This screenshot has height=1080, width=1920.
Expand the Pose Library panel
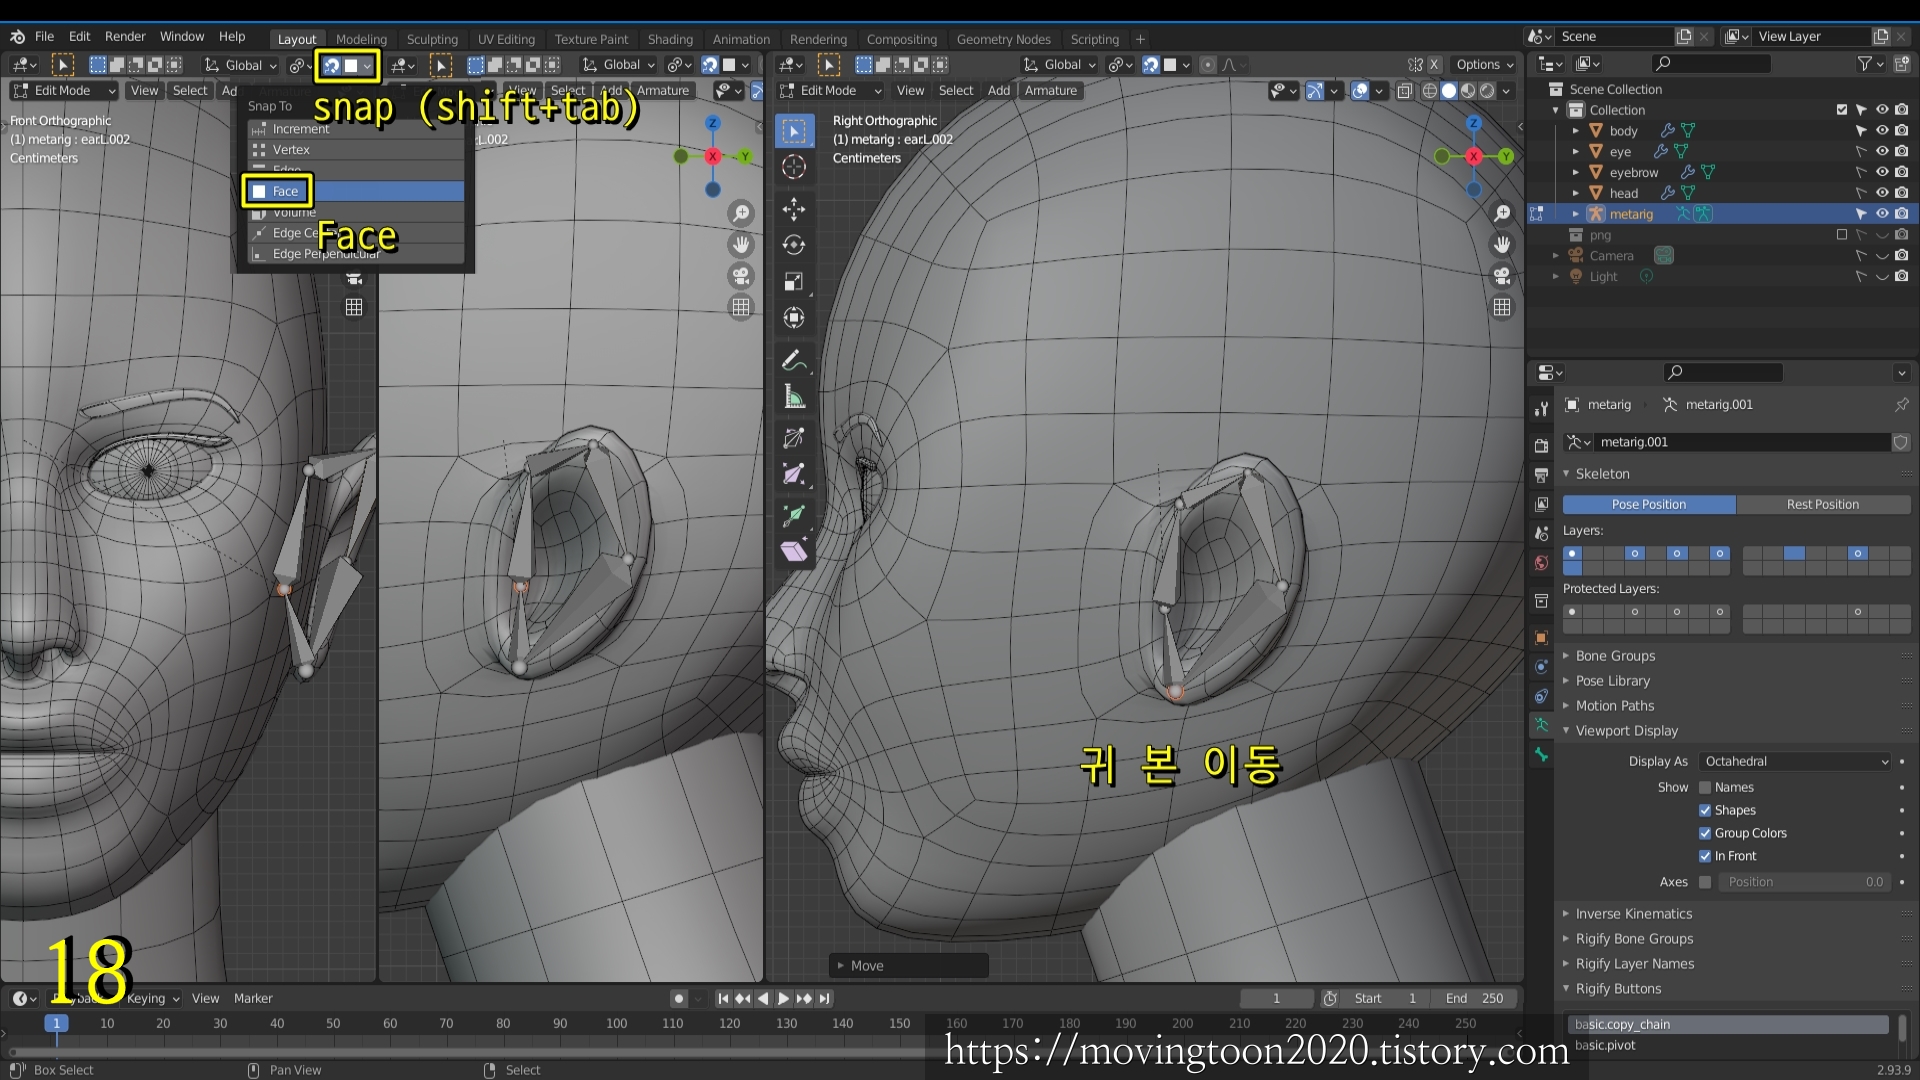pyautogui.click(x=1612, y=681)
